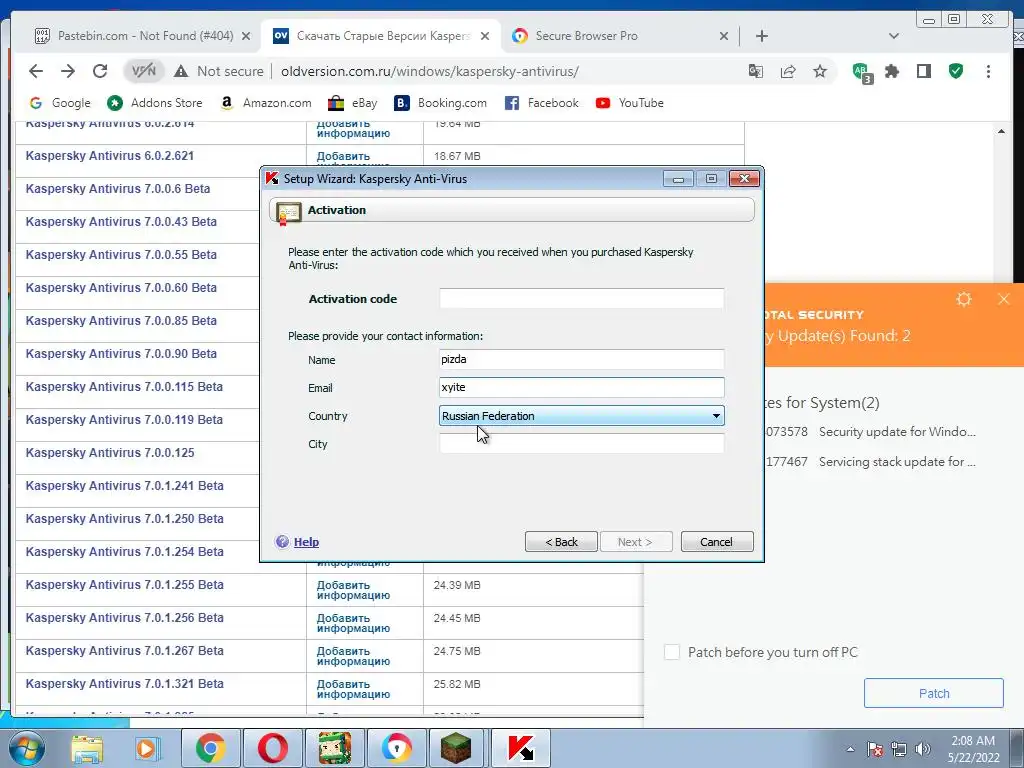Click the Help question mark icon
This screenshot has height=768, width=1024.
(x=282, y=541)
